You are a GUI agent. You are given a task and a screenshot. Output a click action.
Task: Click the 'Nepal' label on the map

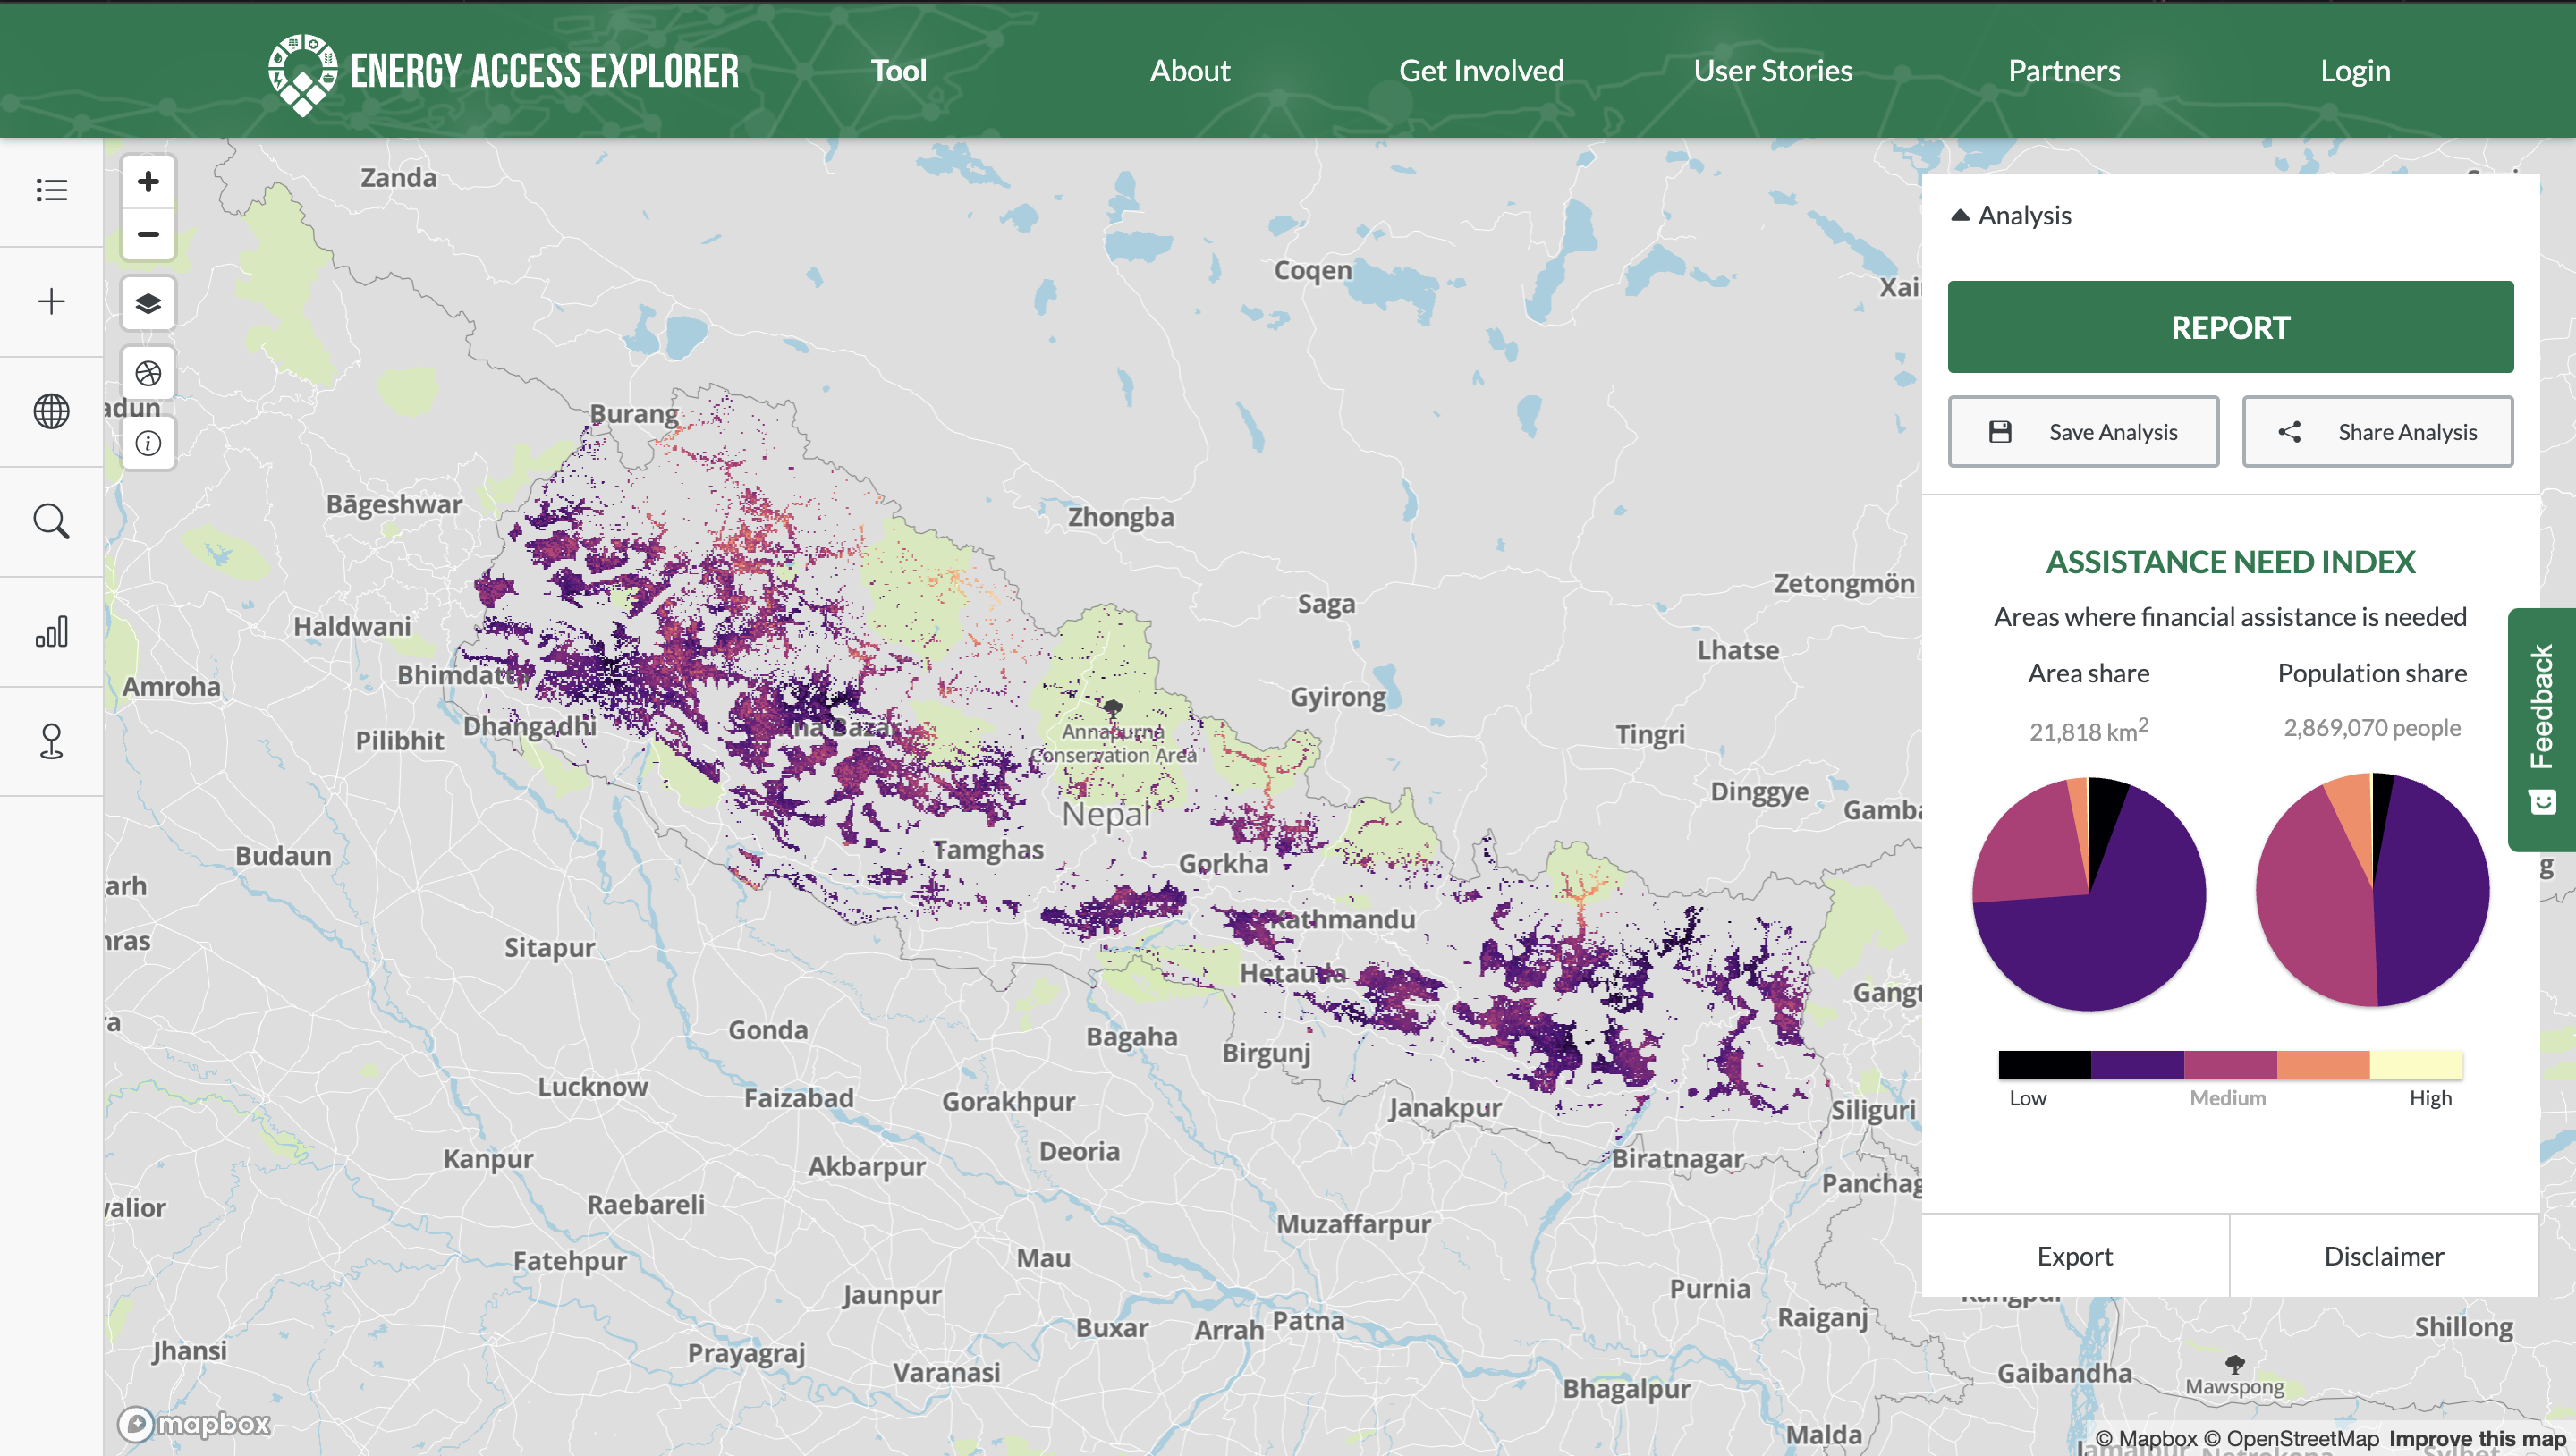click(x=1106, y=814)
